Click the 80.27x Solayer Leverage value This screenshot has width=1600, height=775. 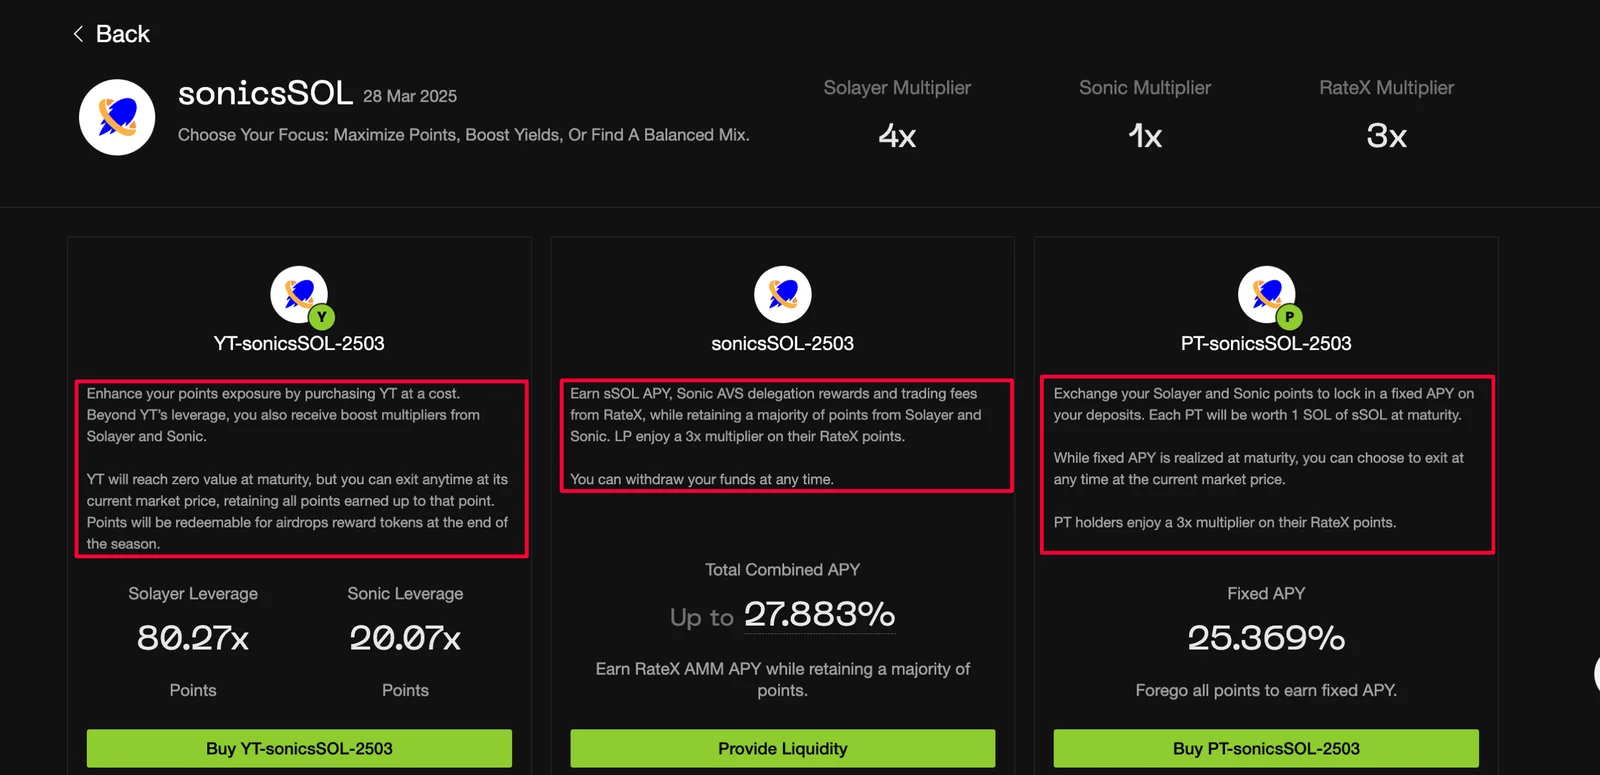pyautogui.click(x=193, y=638)
